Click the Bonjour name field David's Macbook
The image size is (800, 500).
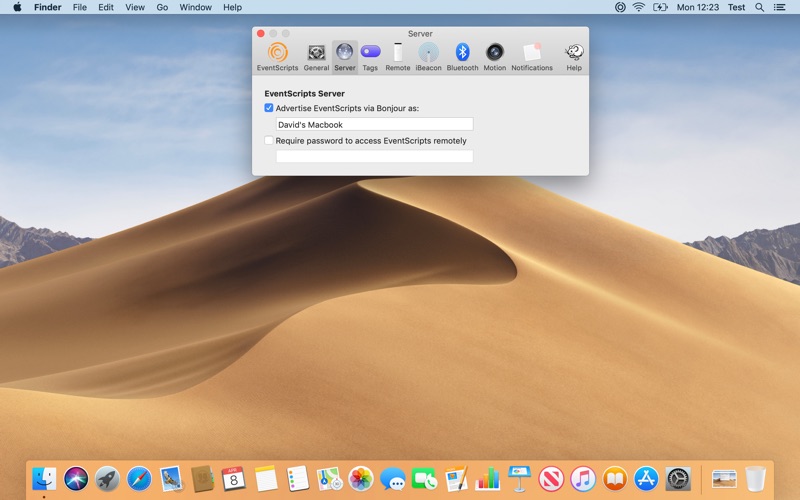click(374, 125)
